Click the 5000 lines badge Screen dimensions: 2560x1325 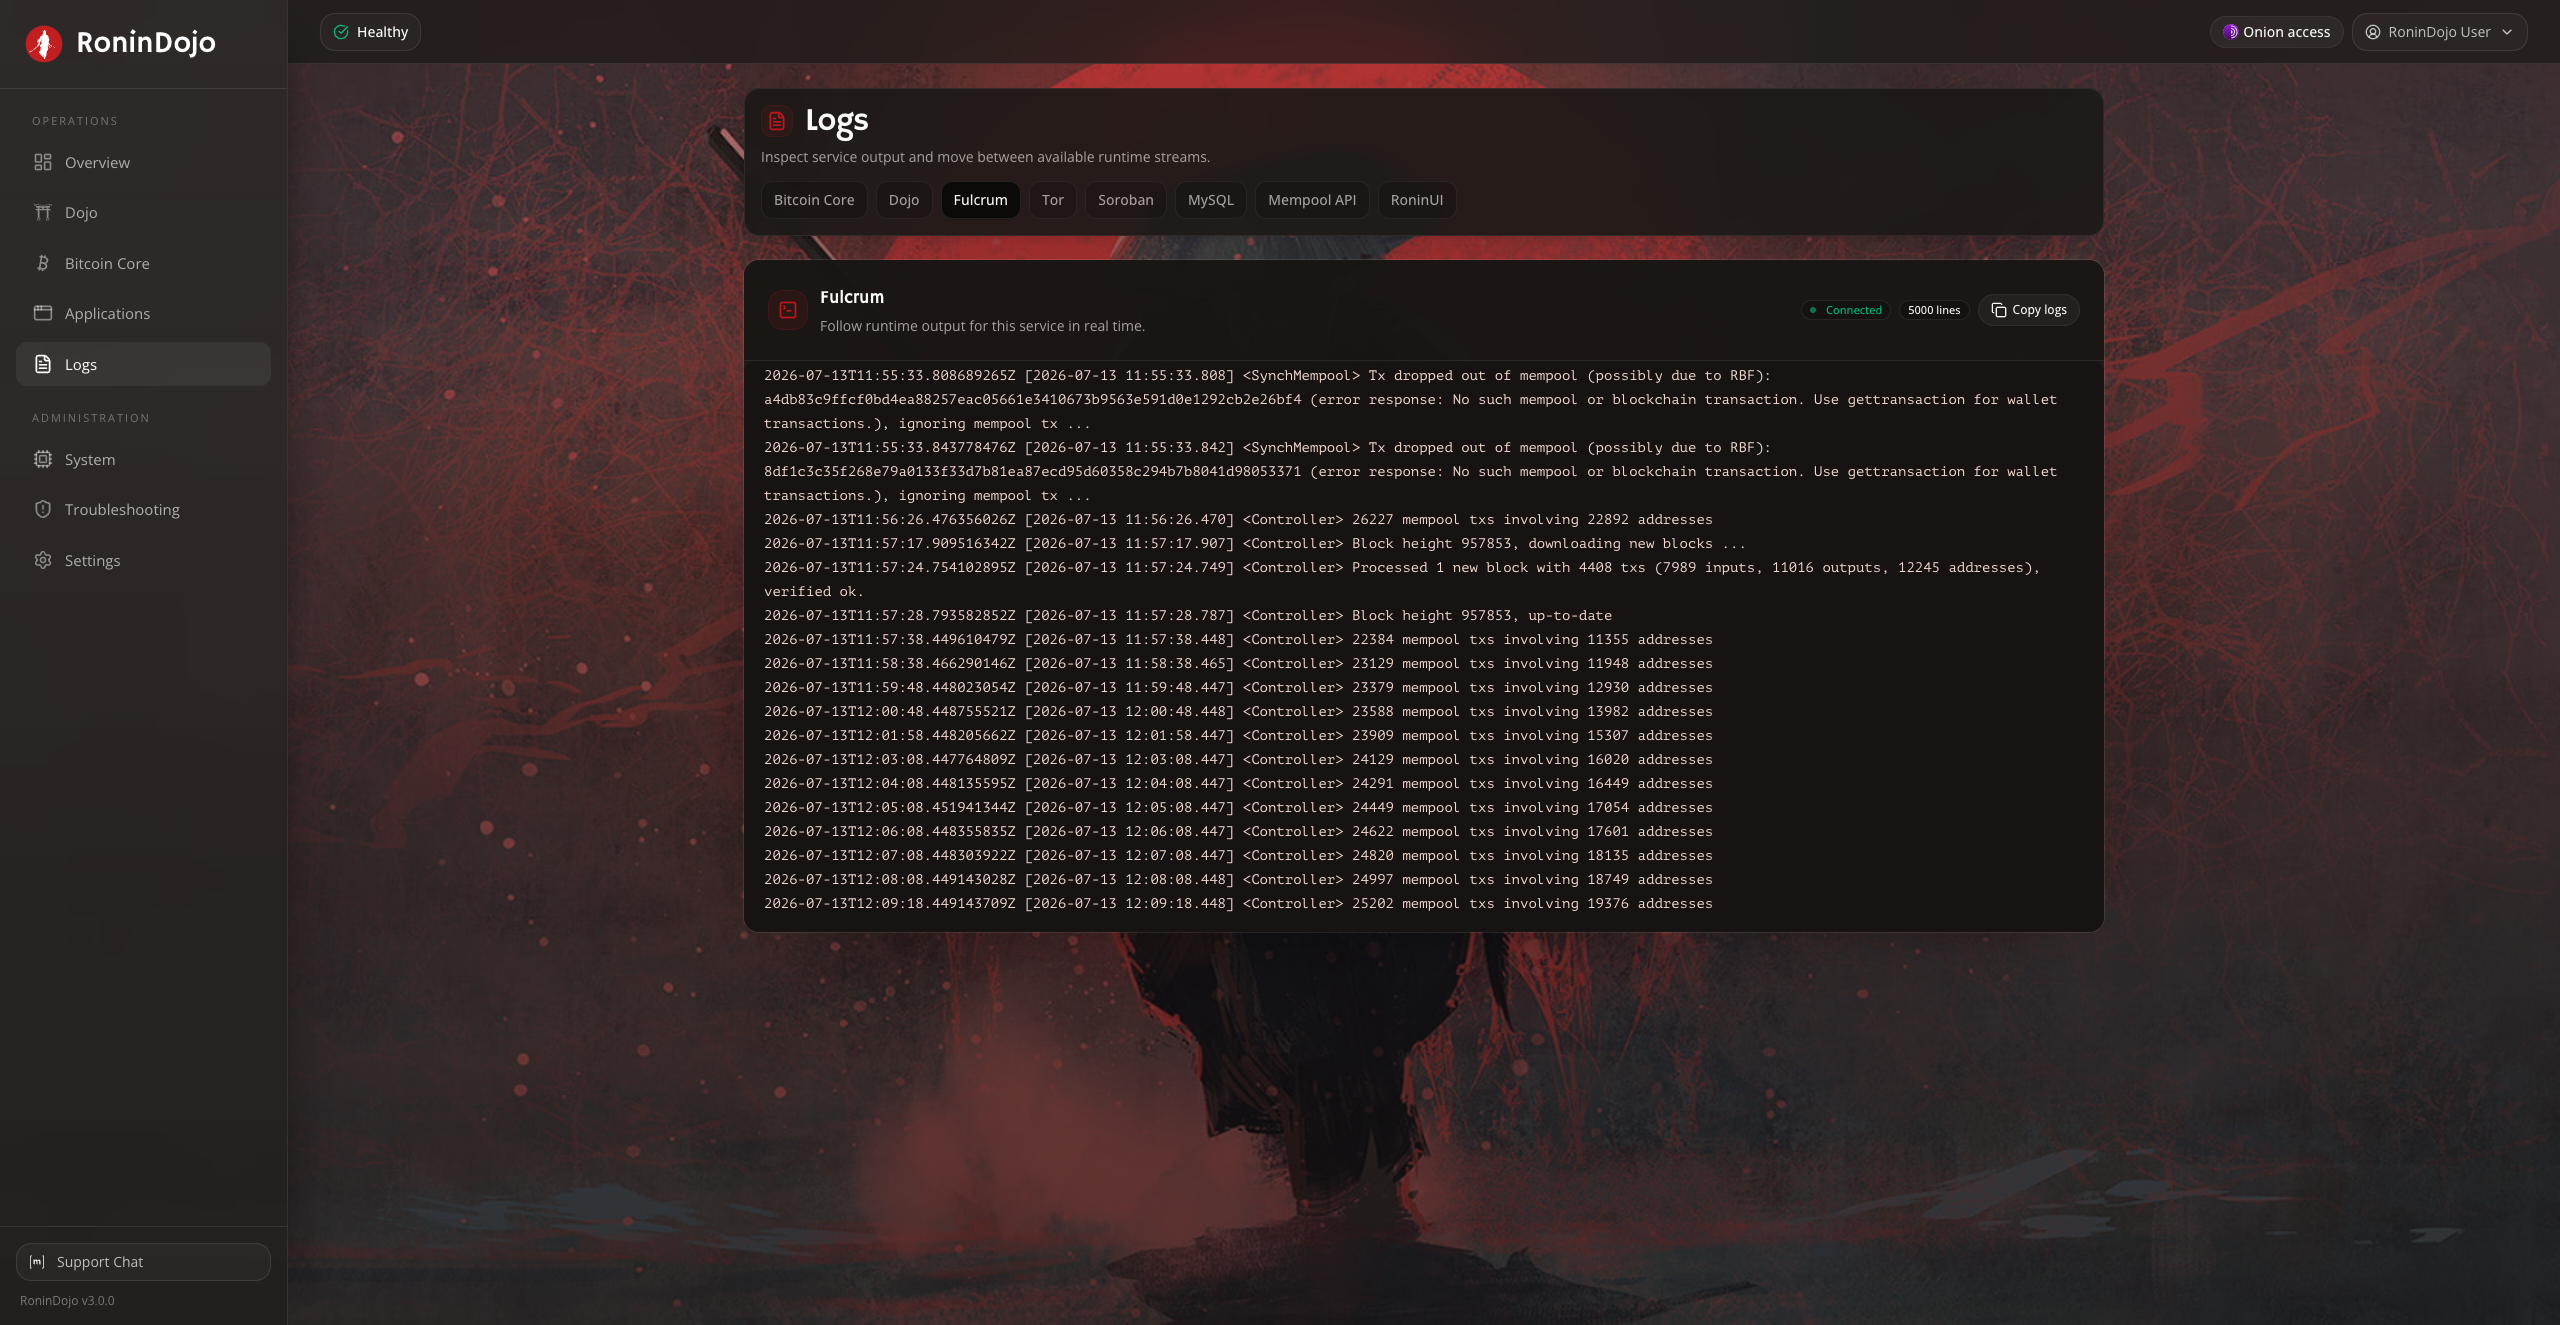point(1934,310)
